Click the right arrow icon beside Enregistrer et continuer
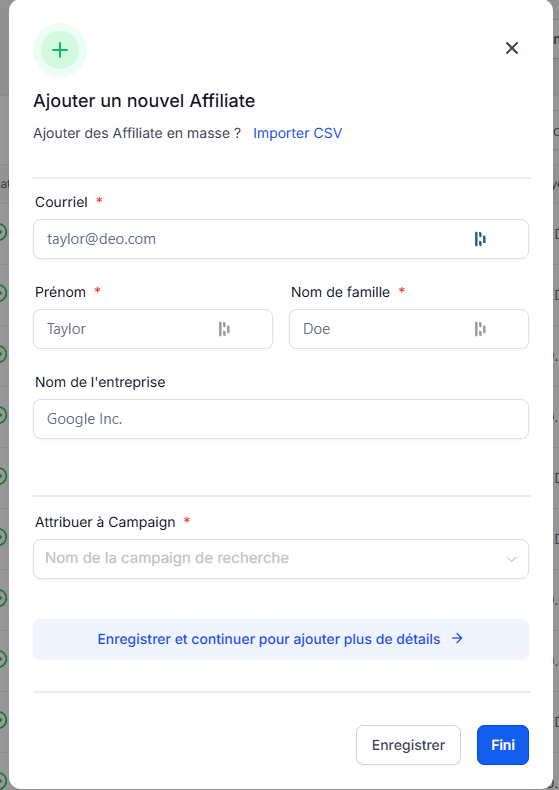559x790 pixels. click(x=457, y=638)
